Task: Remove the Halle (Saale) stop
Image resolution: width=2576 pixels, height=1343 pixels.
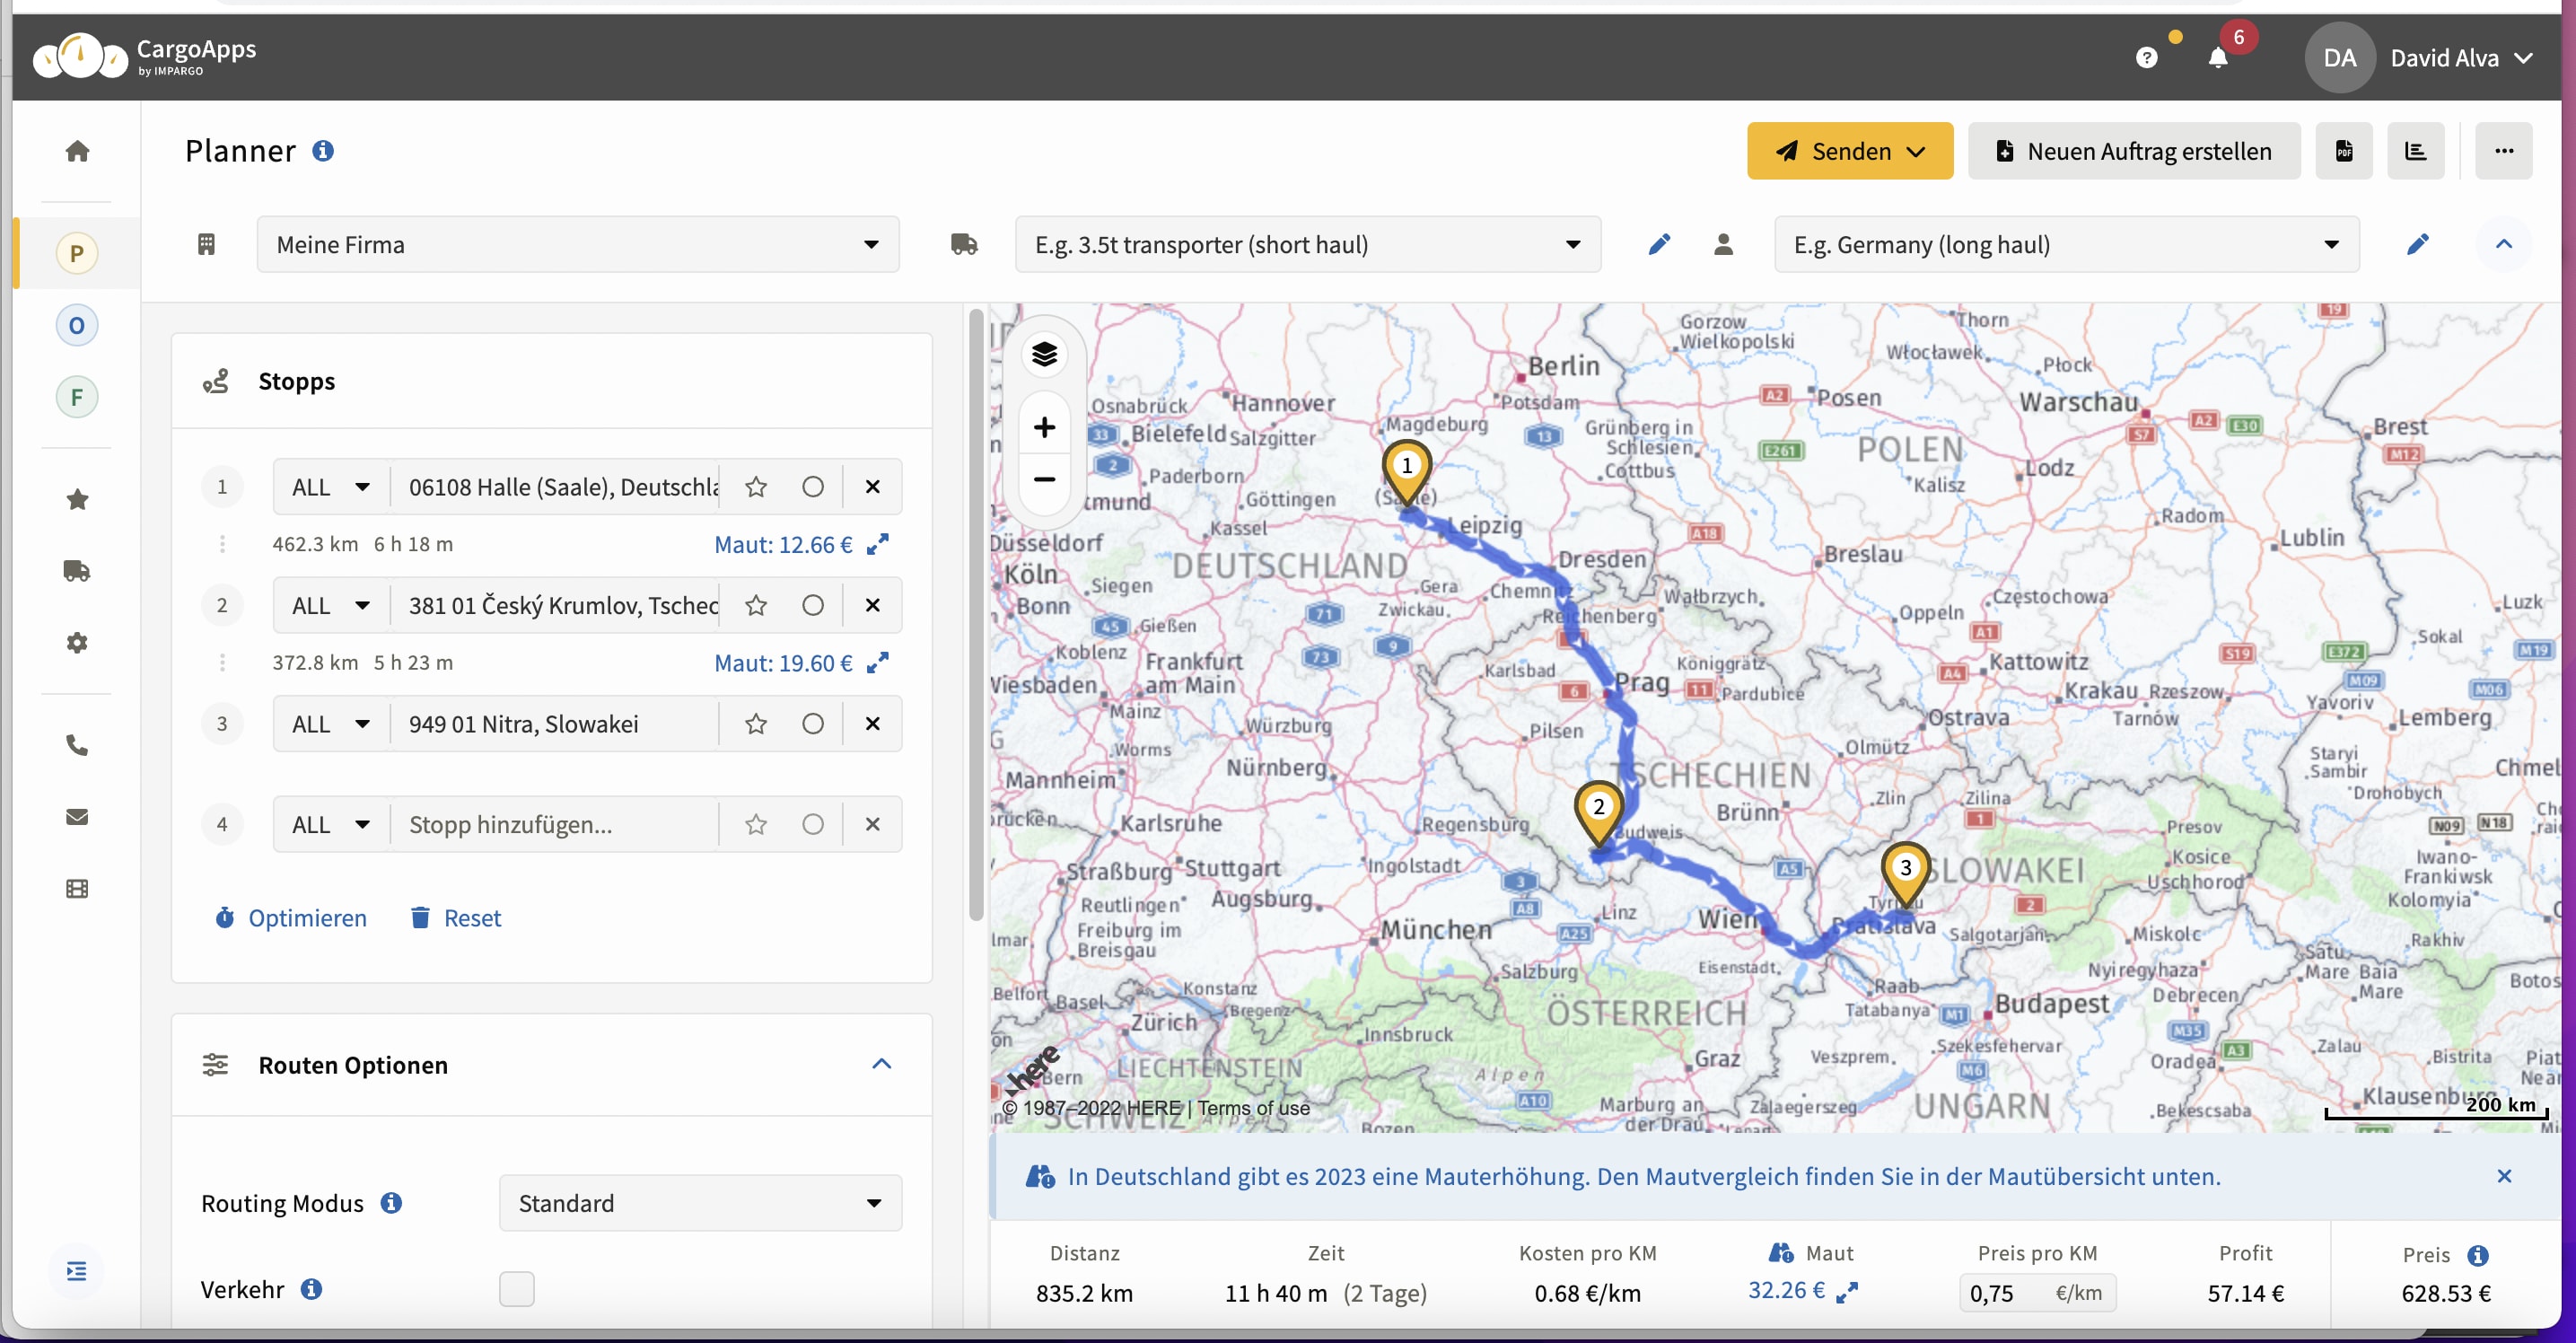Action: [x=873, y=487]
